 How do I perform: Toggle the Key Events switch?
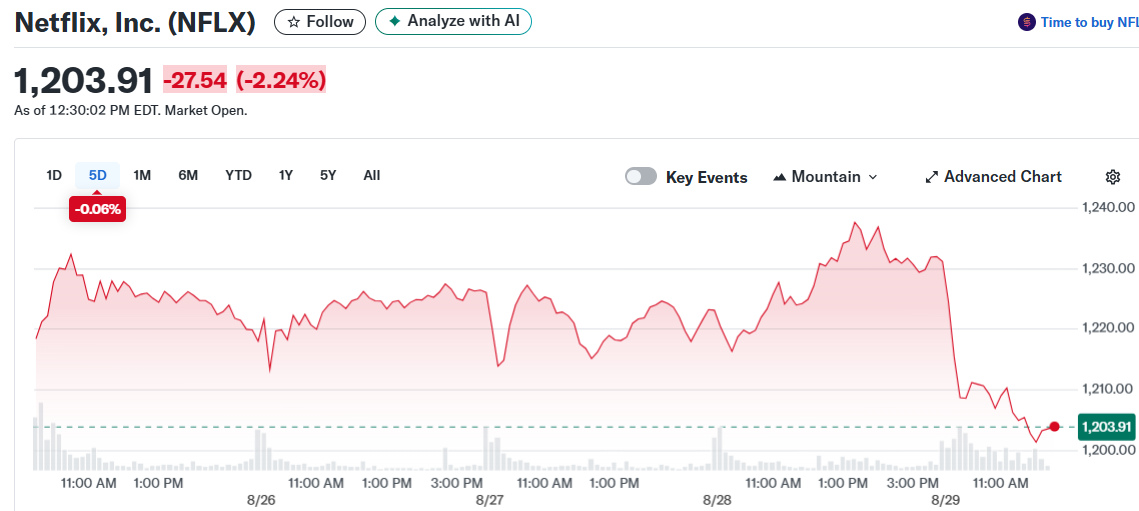click(641, 177)
